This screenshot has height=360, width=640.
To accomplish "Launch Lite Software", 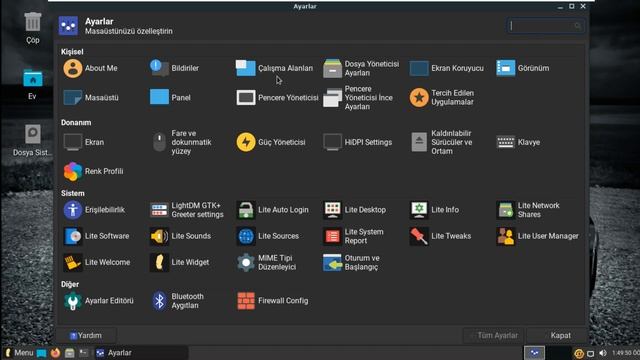I will 96,236.
